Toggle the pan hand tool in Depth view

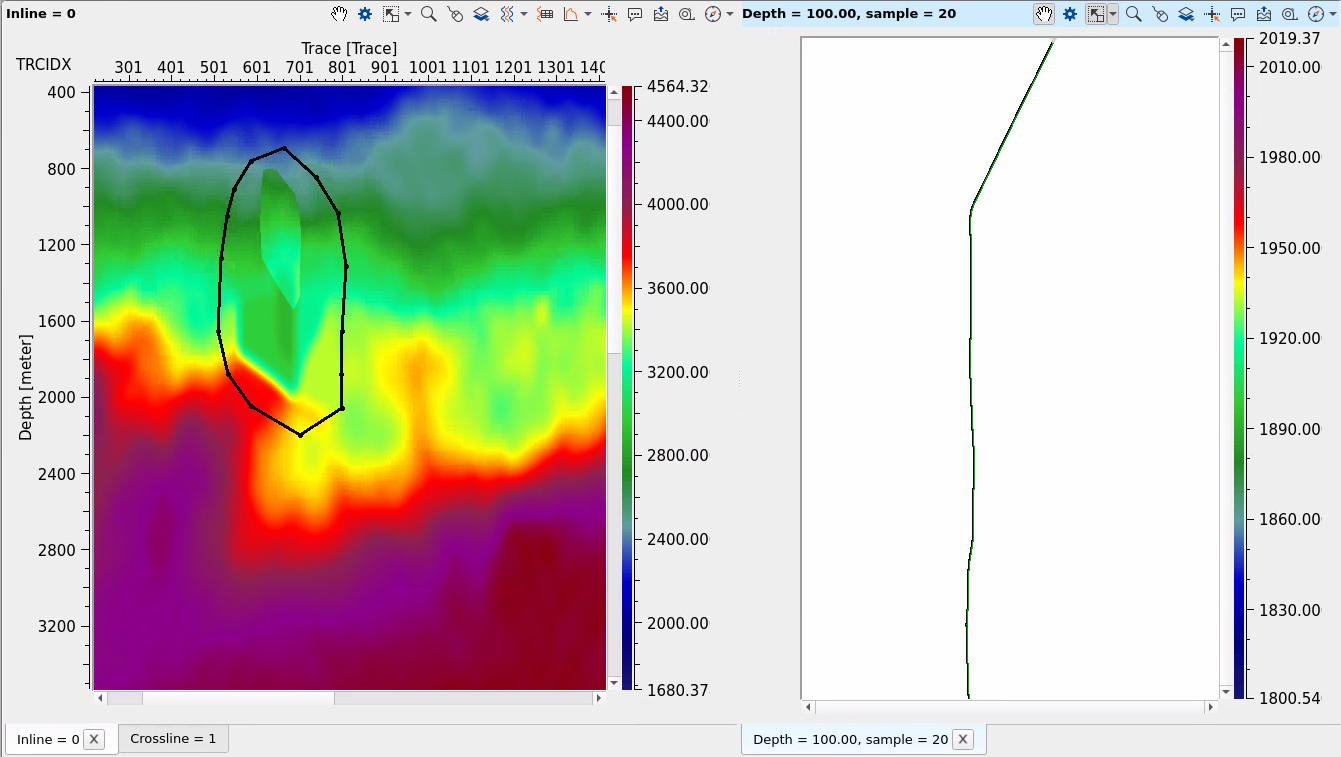tap(1044, 14)
